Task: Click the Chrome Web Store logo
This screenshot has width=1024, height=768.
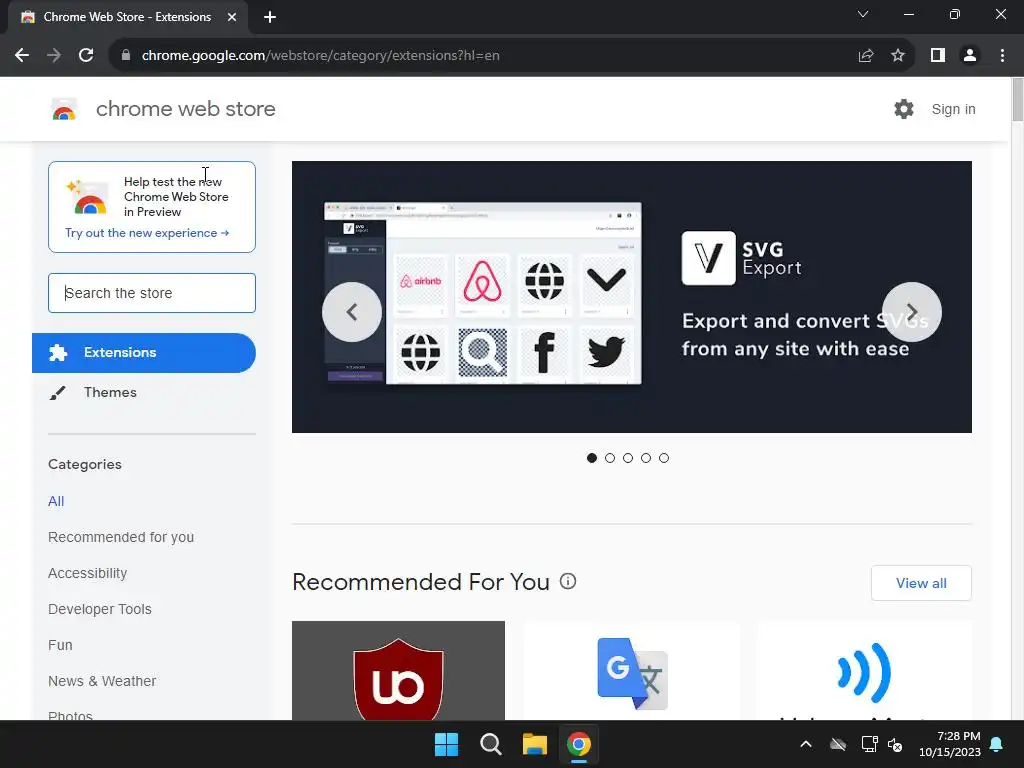Action: click(64, 109)
